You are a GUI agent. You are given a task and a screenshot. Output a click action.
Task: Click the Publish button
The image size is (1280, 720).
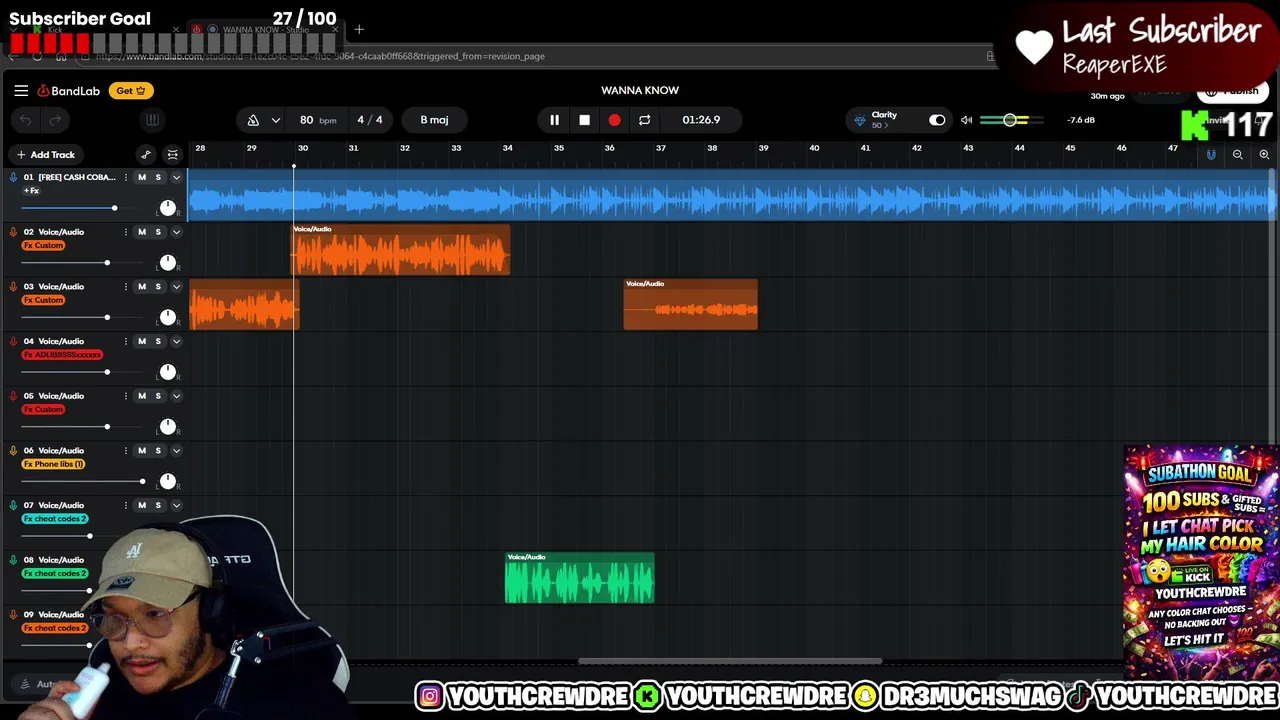point(1232,91)
